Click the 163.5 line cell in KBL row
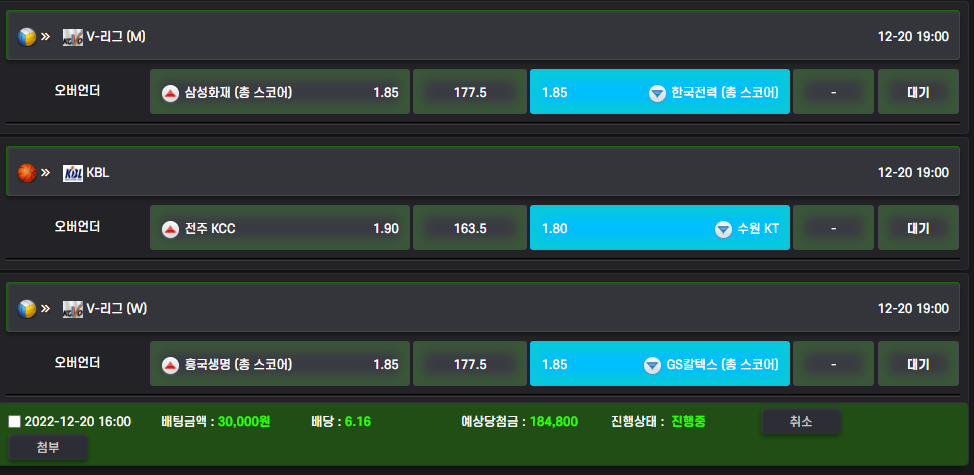This screenshot has height=475, width=974. pyautogui.click(x=470, y=227)
